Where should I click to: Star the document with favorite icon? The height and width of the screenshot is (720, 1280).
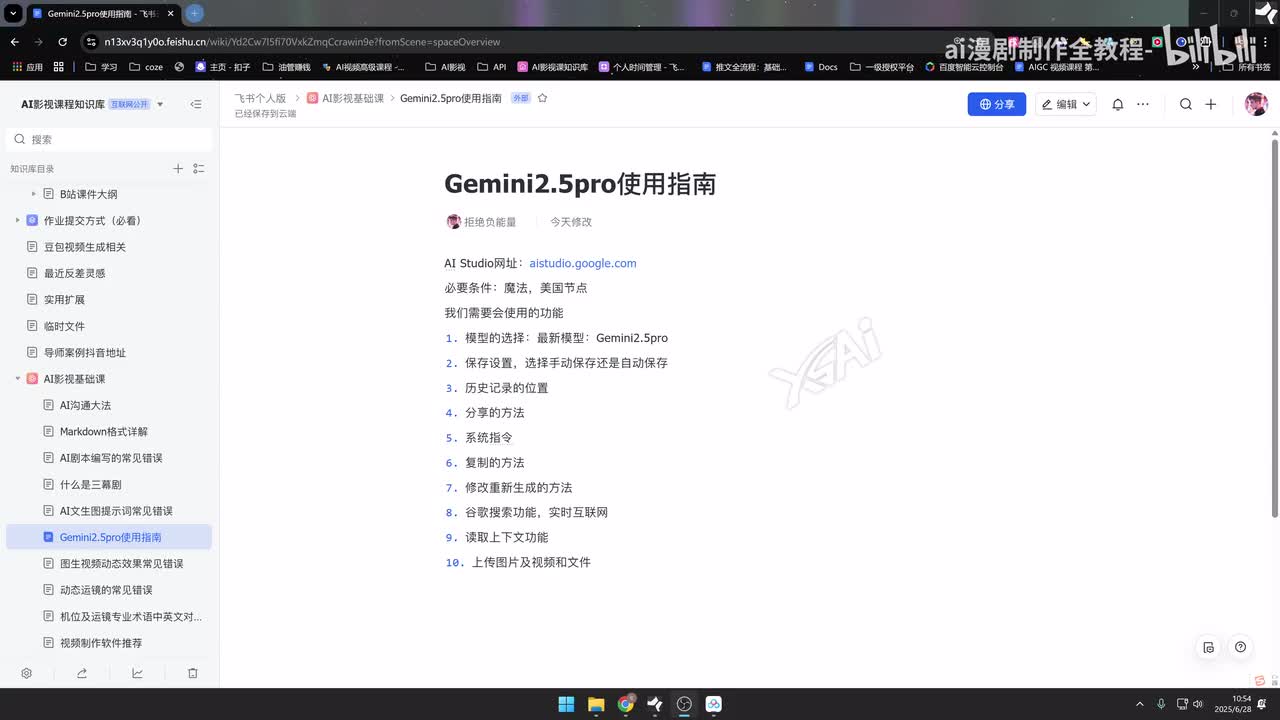[543, 98]
